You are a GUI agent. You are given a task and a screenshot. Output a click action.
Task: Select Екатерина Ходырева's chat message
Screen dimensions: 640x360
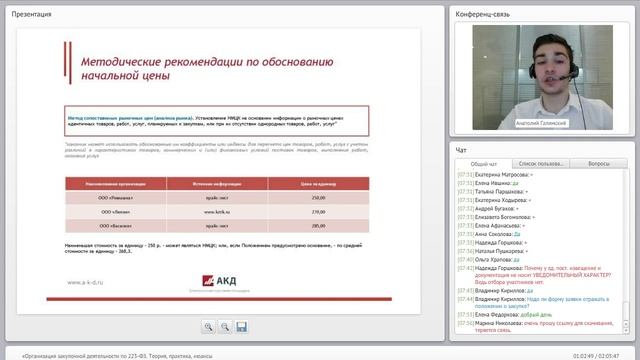[x=494, y=200]
